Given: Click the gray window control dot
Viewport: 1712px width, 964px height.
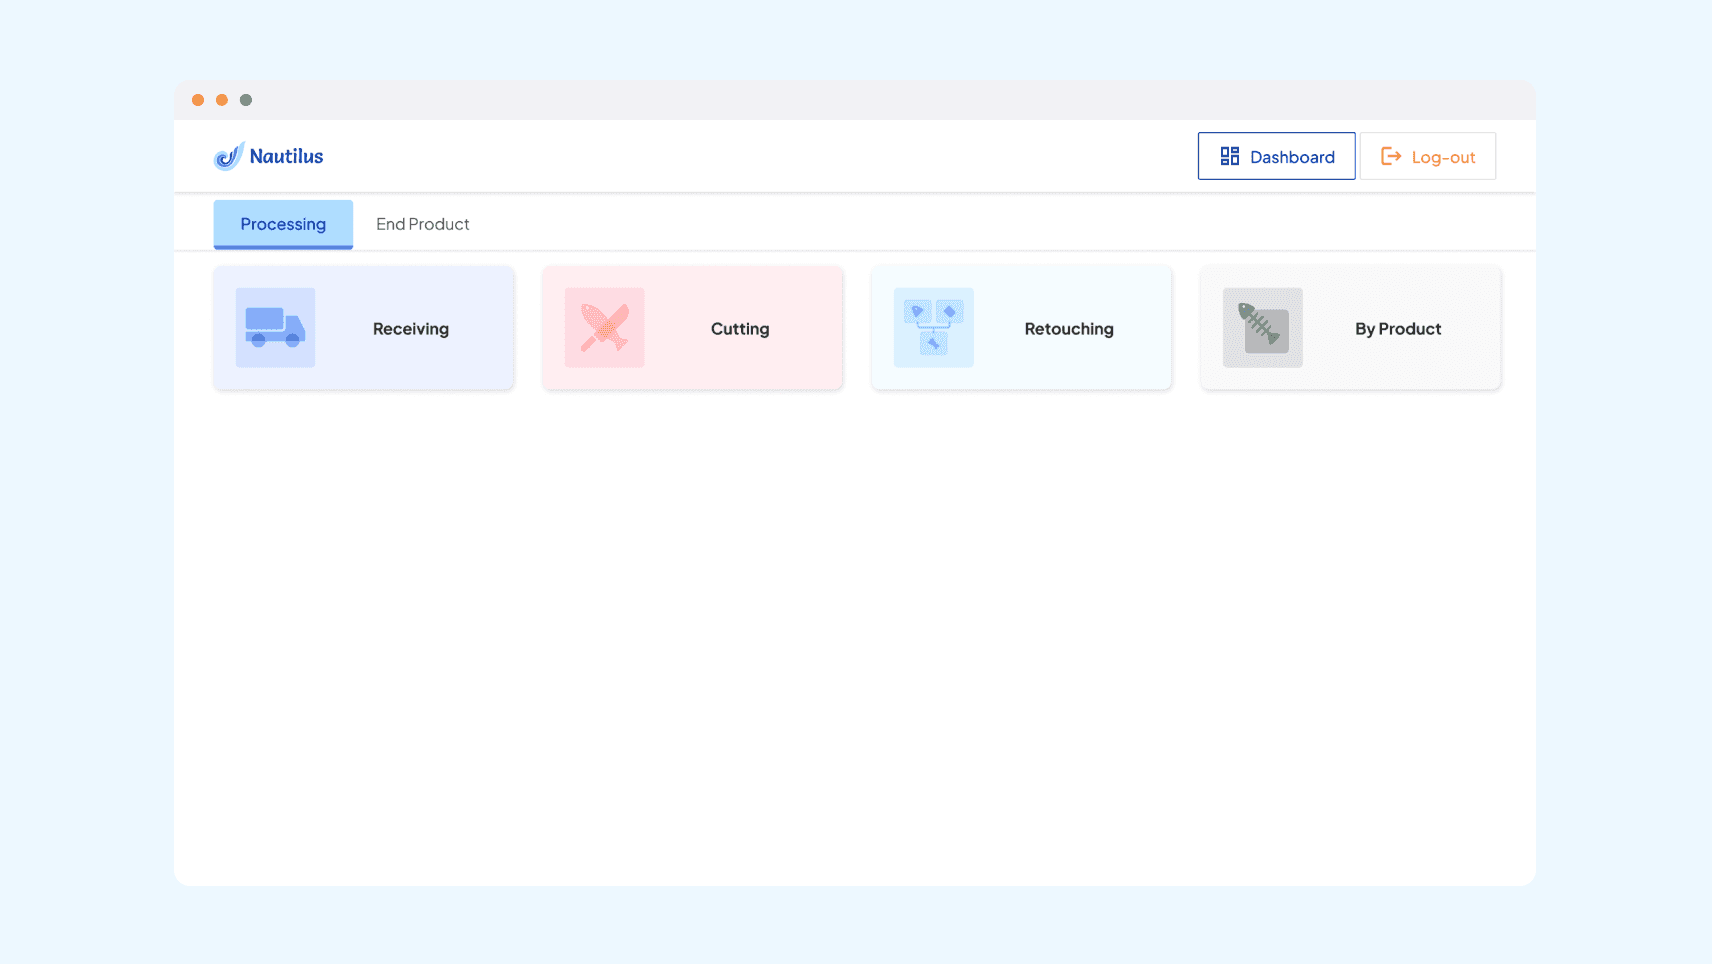Looking at the screenshot, I should (246, 100).
